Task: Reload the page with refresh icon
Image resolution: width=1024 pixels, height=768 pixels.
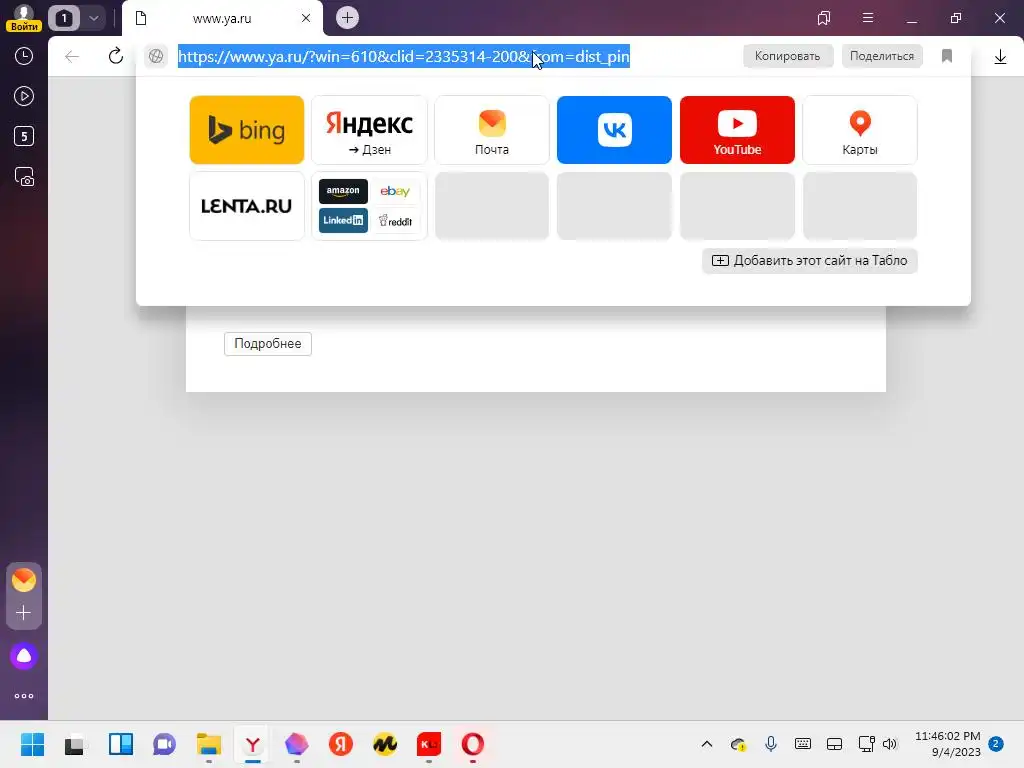Action: (116, 56)
